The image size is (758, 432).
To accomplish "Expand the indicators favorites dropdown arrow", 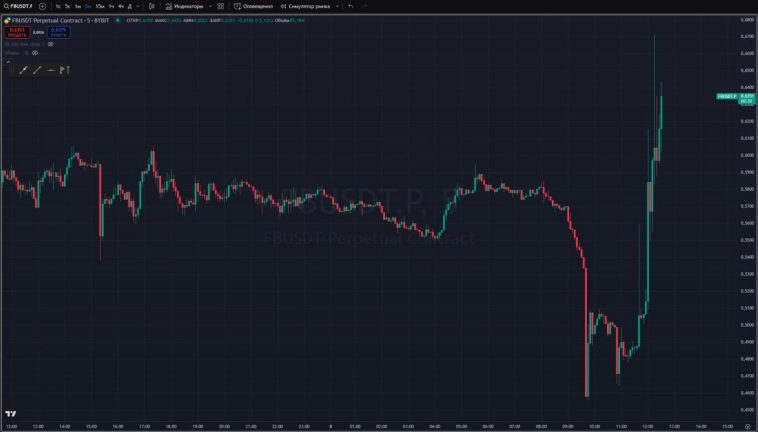I will click(210, 6).
